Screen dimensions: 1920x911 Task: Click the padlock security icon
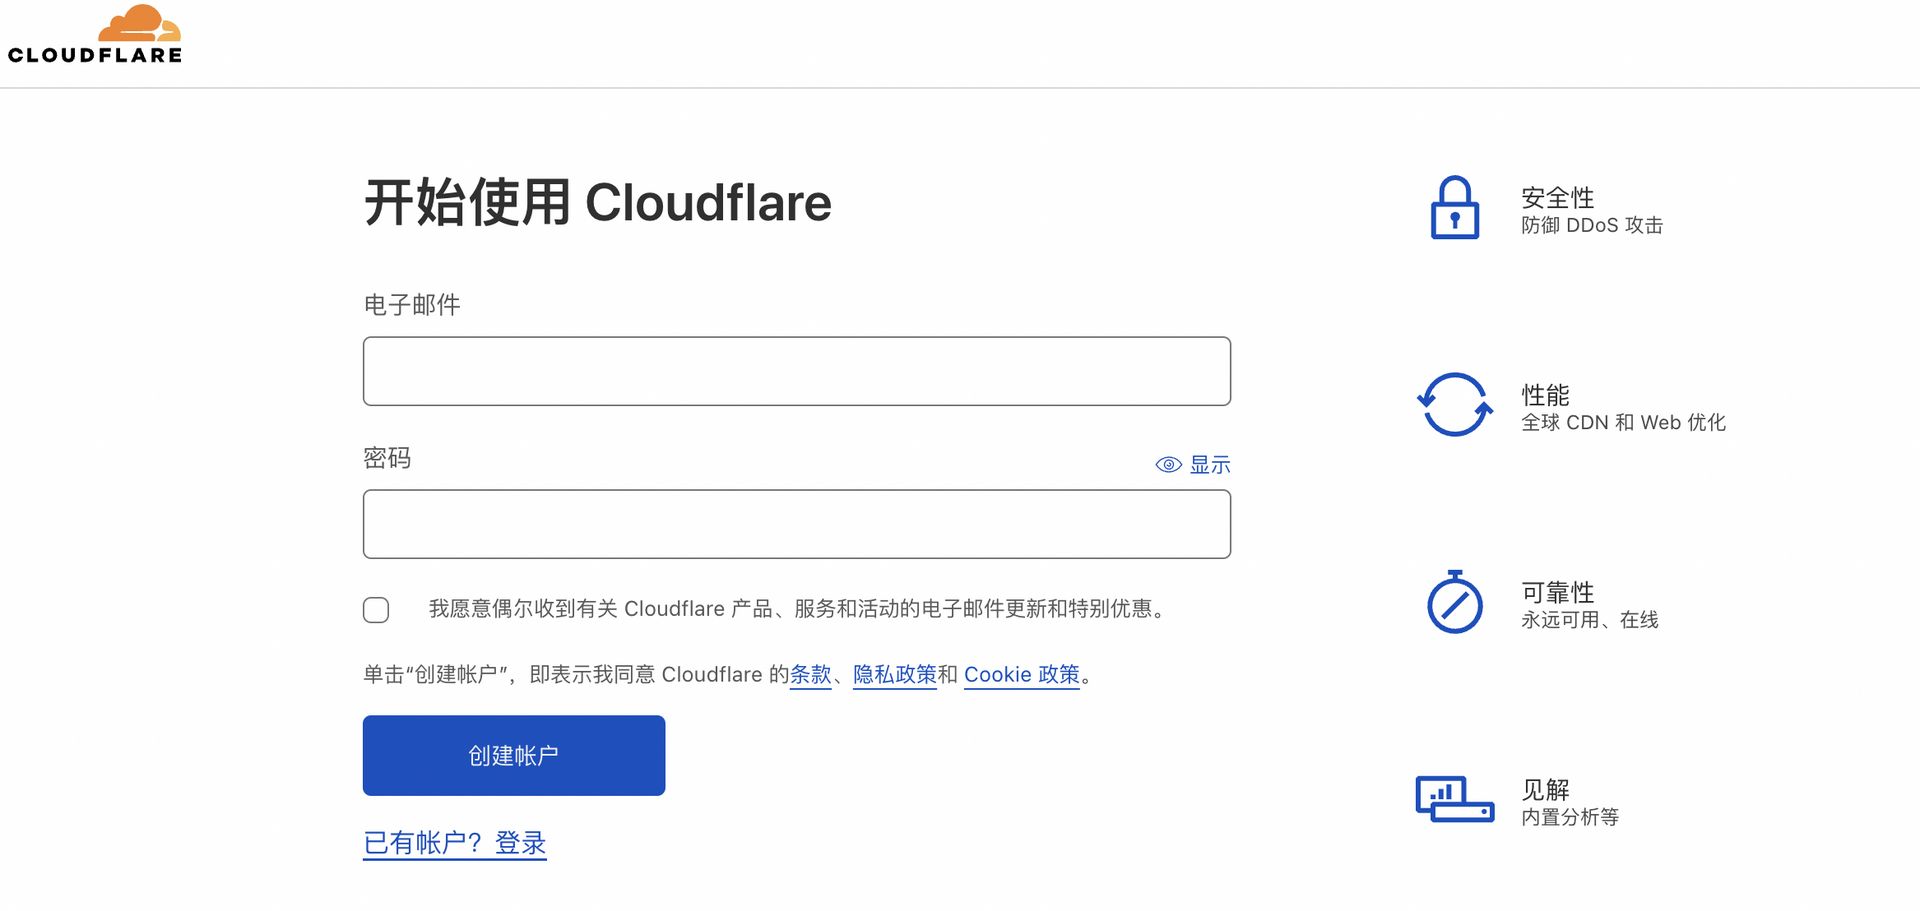1455,209
